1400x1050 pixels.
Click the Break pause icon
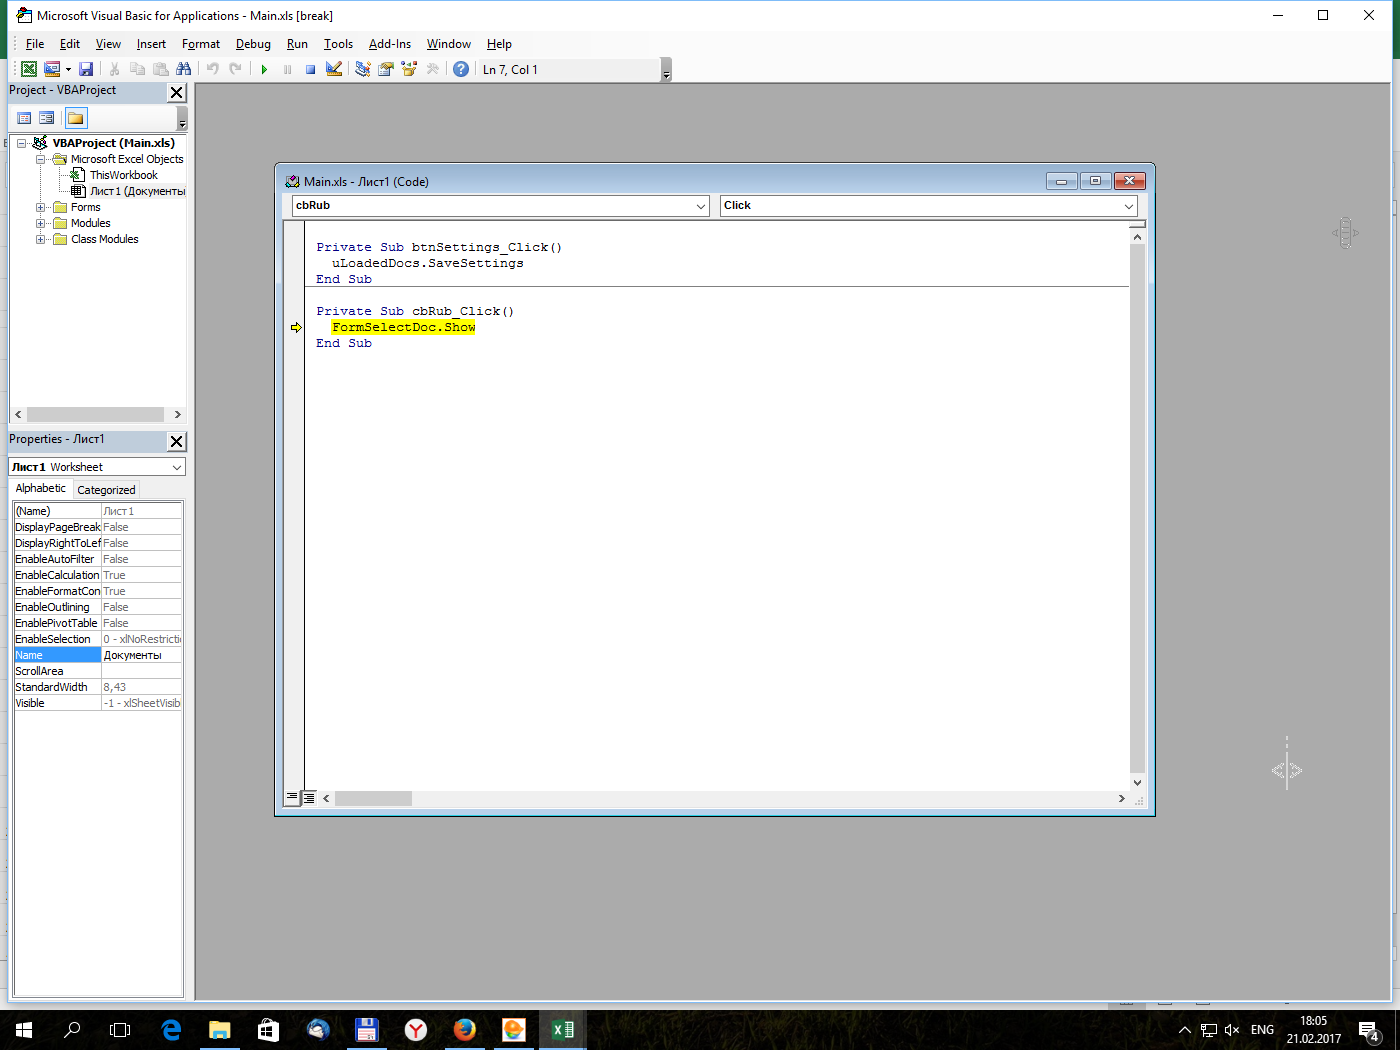pos(287,69)
